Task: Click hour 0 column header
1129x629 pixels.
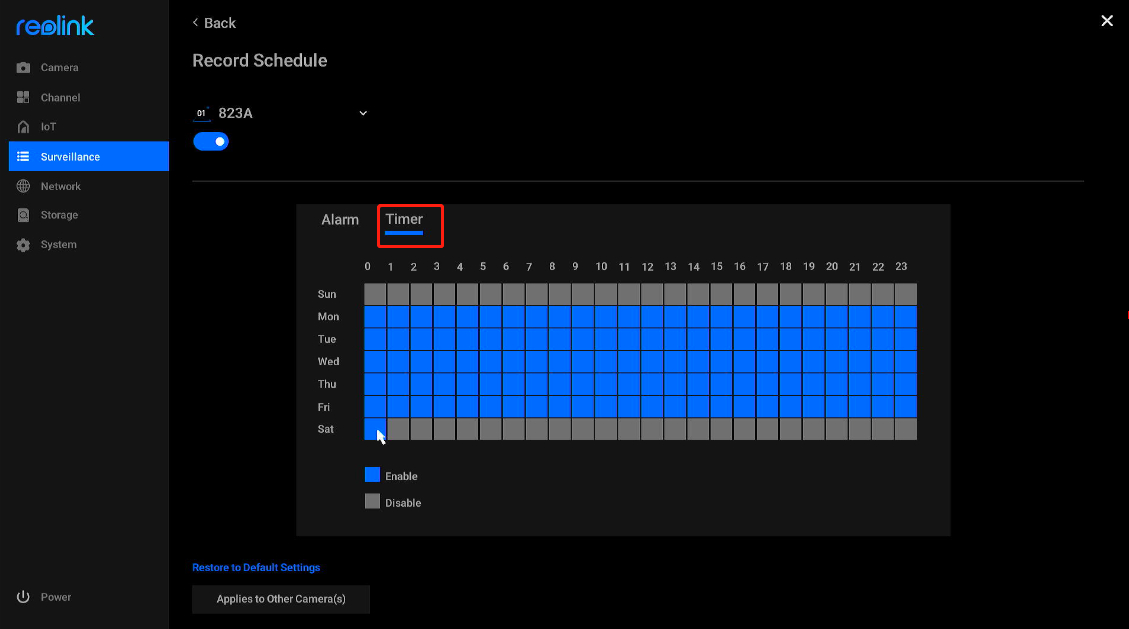Action: click(367, 266)
